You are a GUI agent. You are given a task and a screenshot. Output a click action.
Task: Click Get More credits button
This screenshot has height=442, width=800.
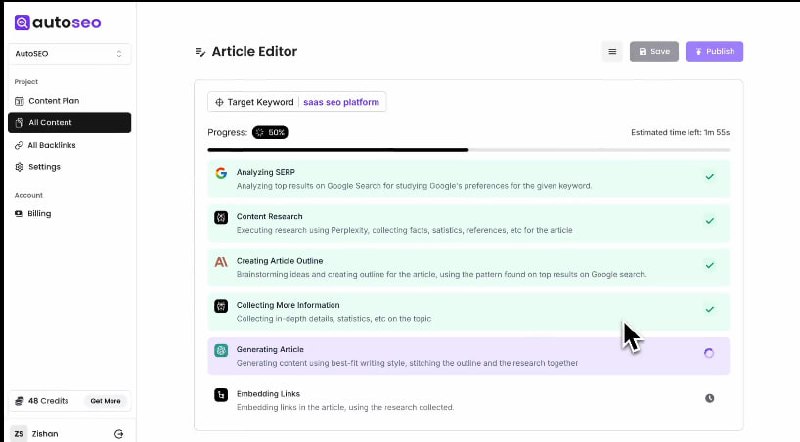[x=106, y=401]
